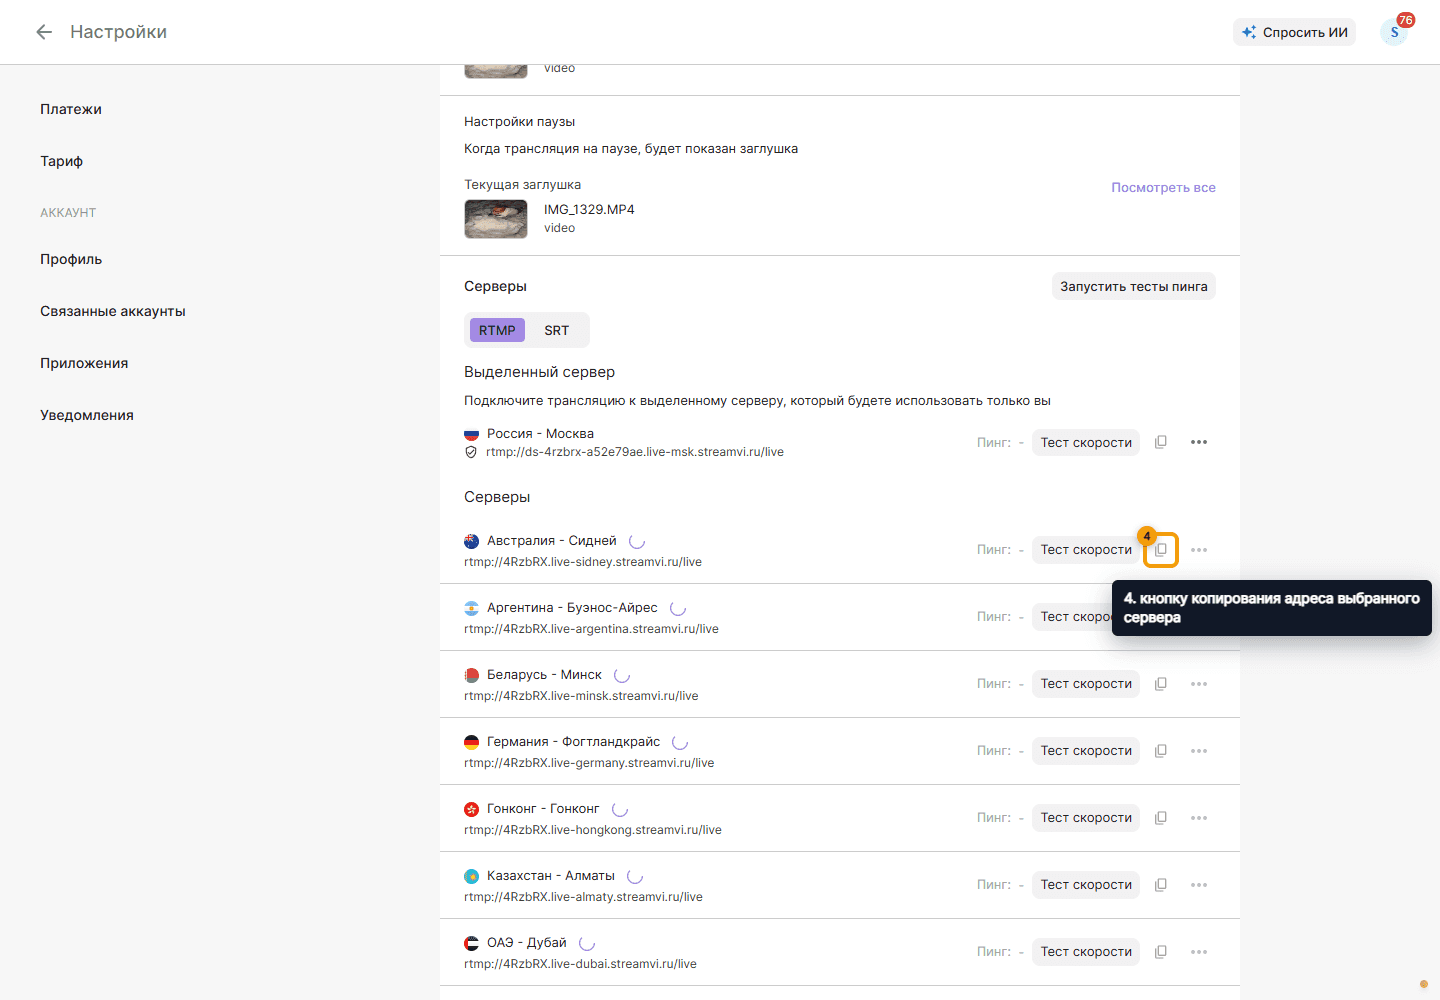Copy the UAE Dubai server address

click(1161, 952)
